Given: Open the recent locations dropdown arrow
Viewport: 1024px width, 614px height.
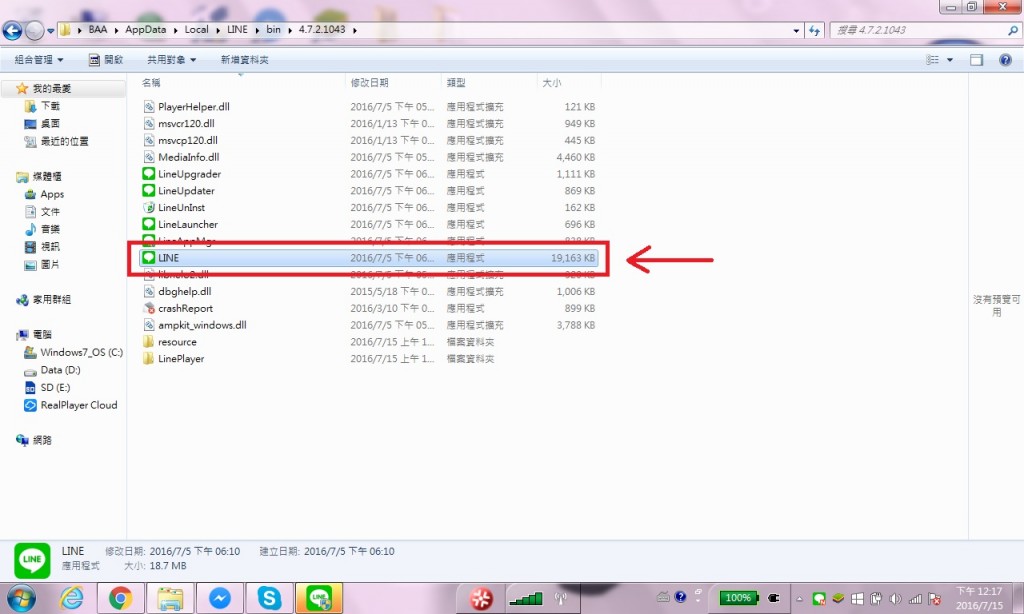Looking at the screenshot, I should click(x=51, y=31).
